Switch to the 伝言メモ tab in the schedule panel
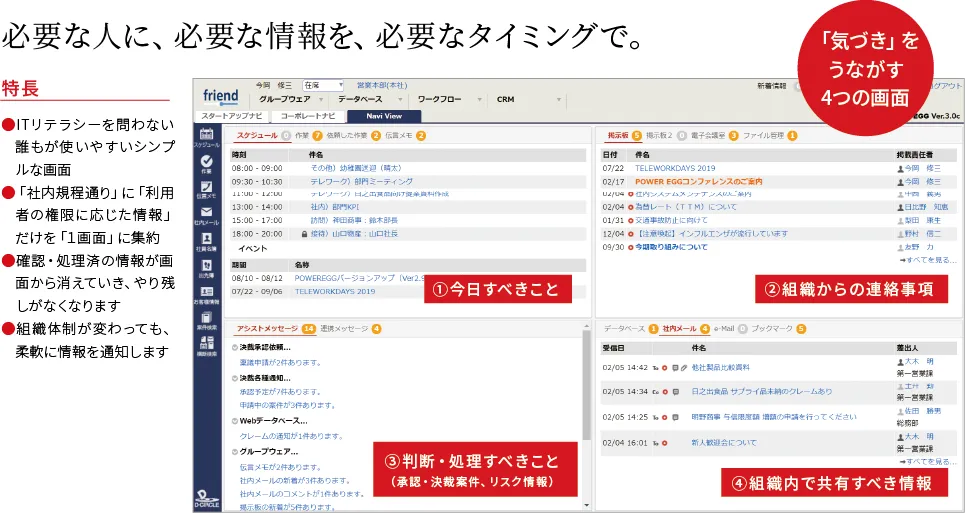Screen dimensions: 965x513 tap(399, 135)
